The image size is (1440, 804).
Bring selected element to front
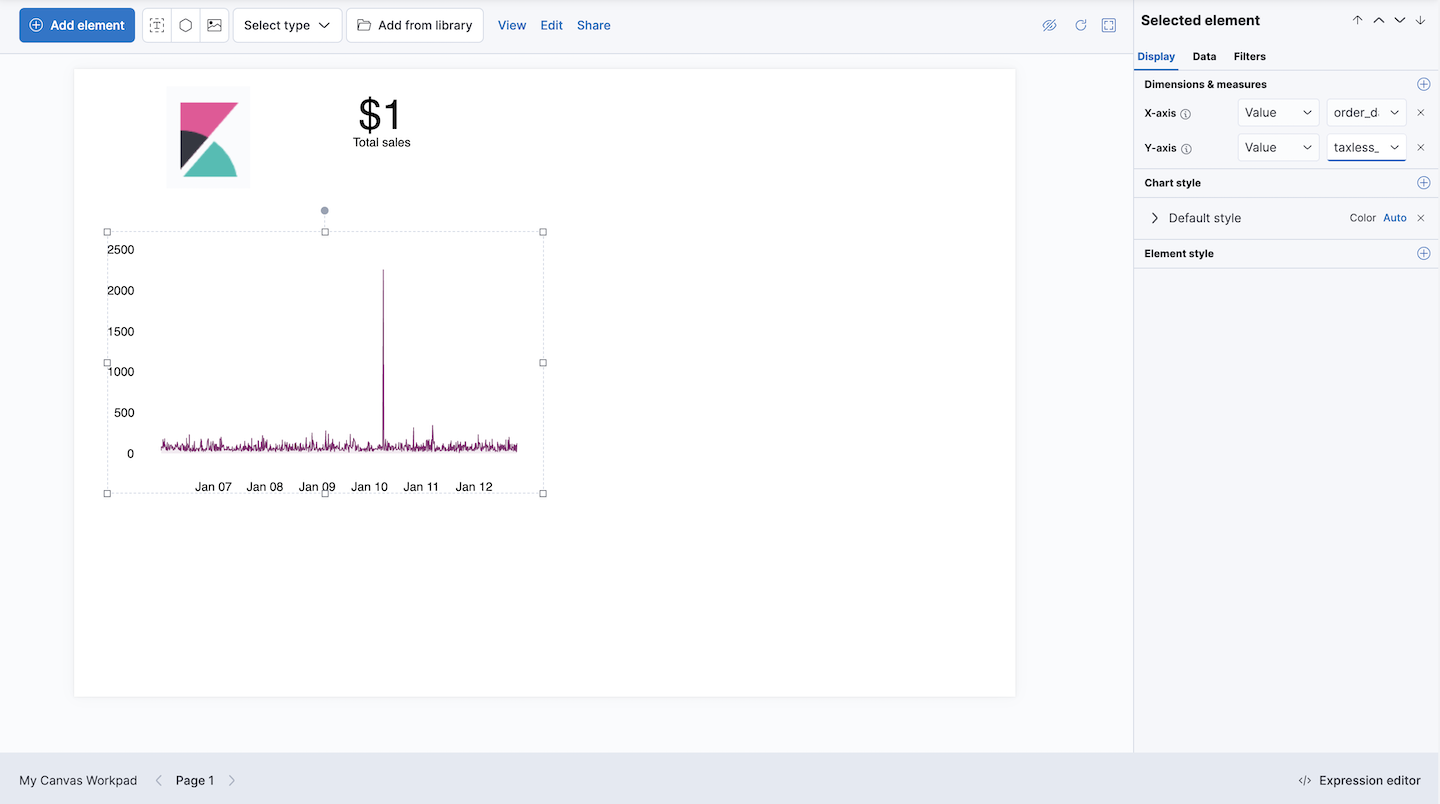point(1357,19)
